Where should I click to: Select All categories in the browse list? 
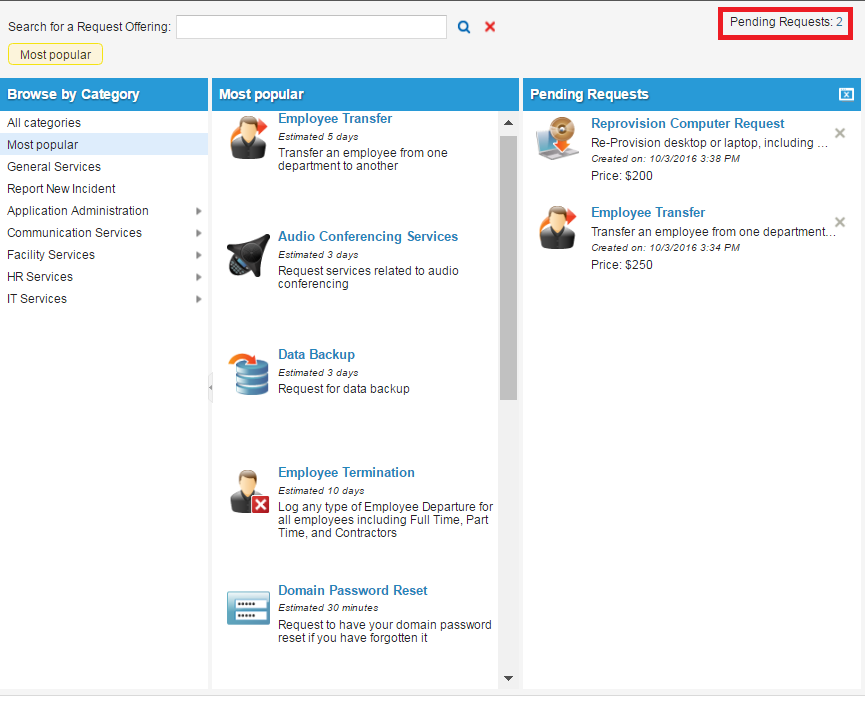pyautogui.click(x=44, y=123)
